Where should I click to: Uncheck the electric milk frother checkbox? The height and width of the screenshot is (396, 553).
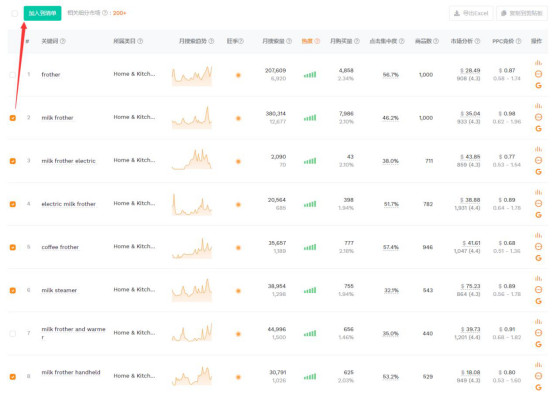(12, 204)
